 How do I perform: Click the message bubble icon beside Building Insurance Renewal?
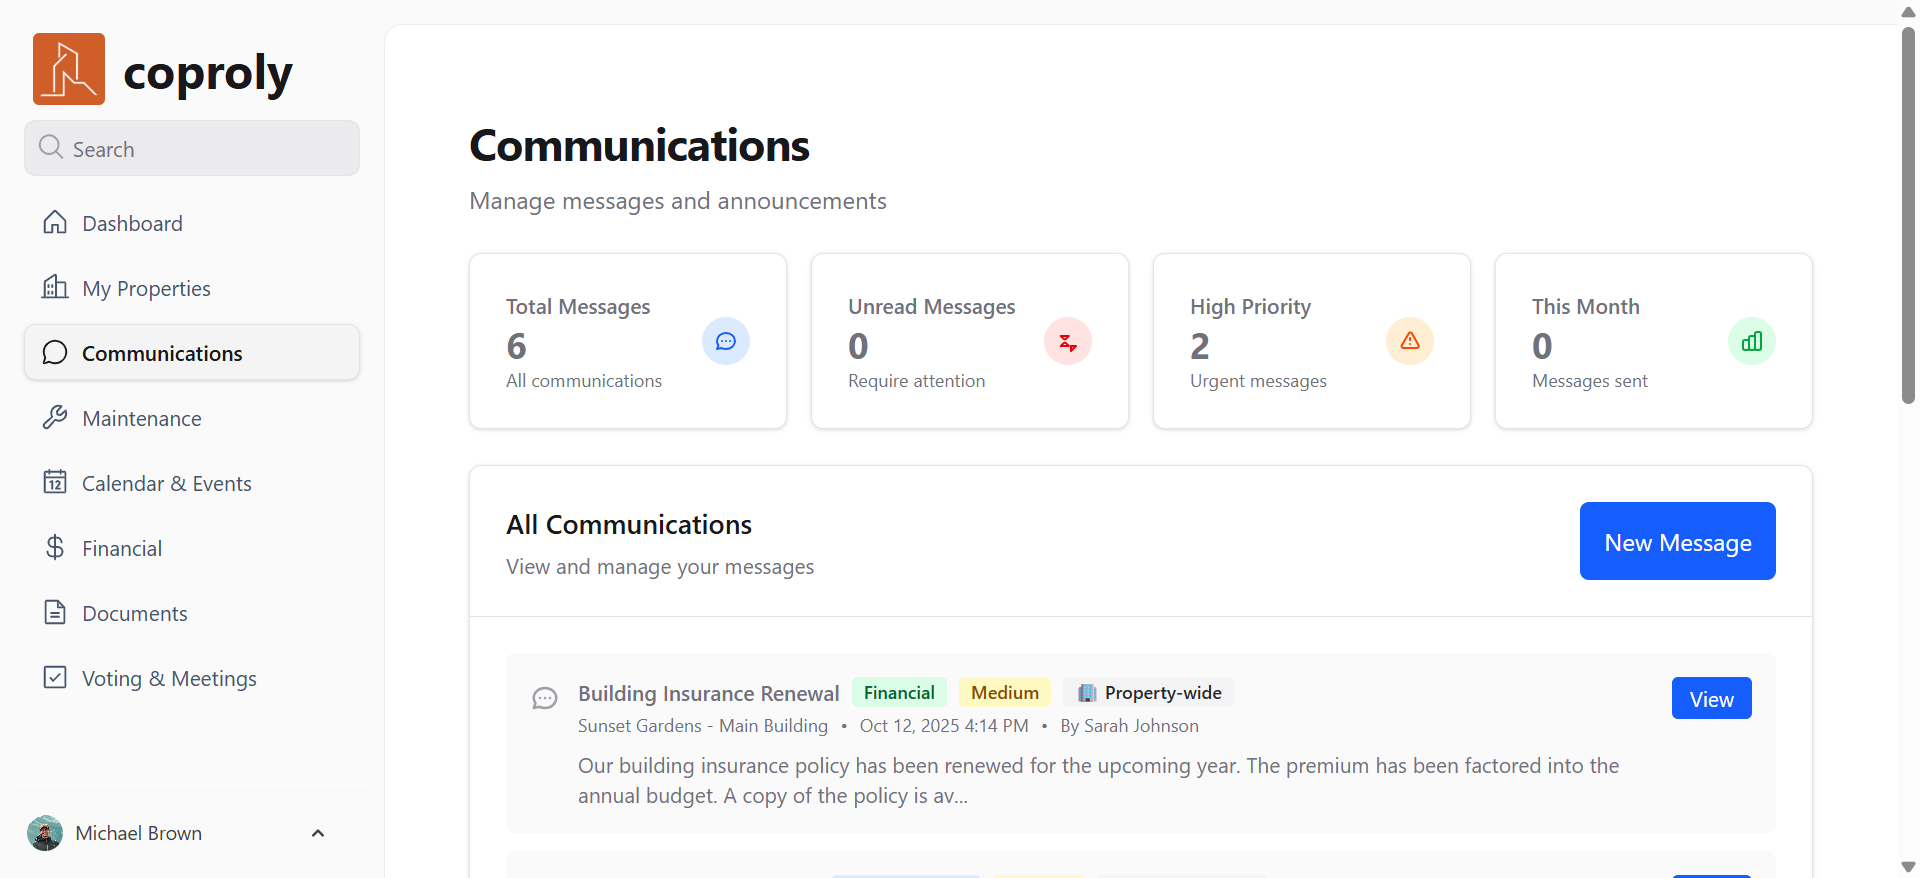[545, 698]
